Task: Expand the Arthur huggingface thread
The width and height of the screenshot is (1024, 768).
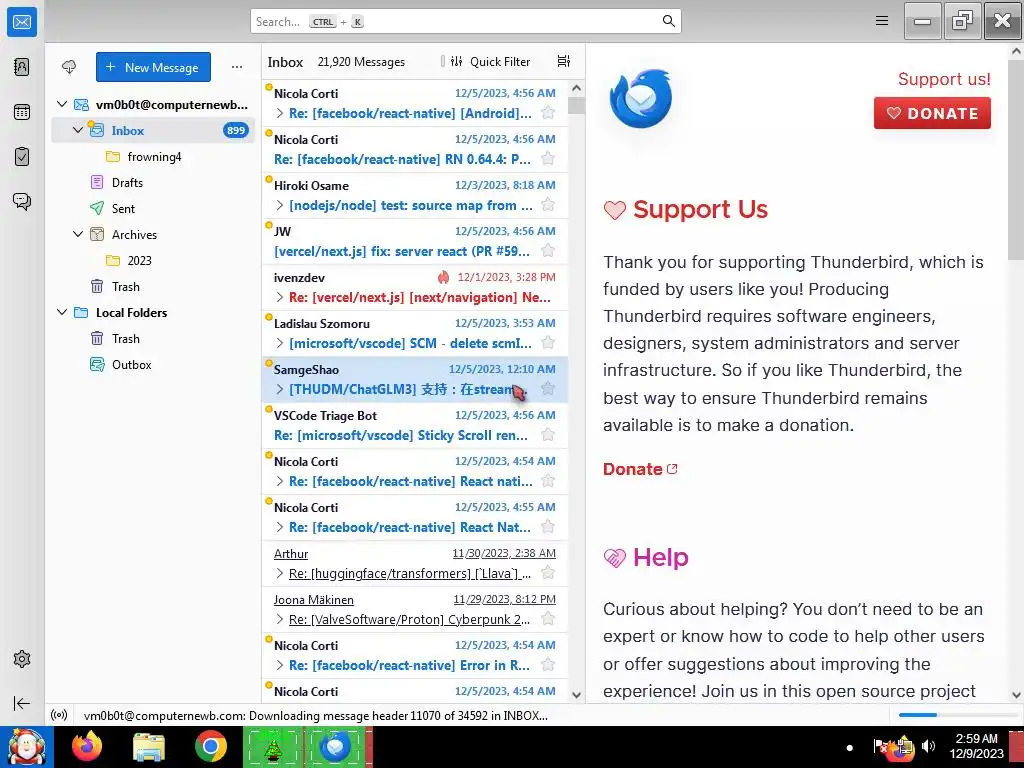Action: click(x=280, y=573)
